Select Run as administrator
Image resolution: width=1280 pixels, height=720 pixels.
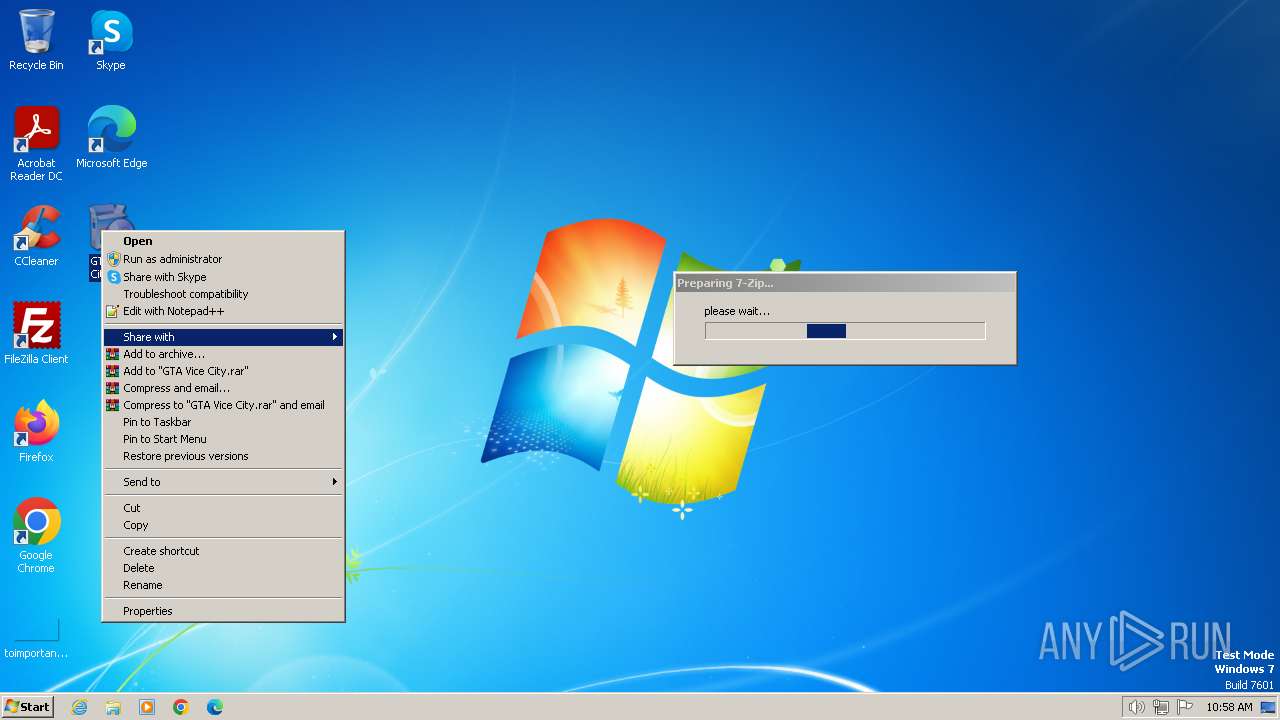pos(224,259)
